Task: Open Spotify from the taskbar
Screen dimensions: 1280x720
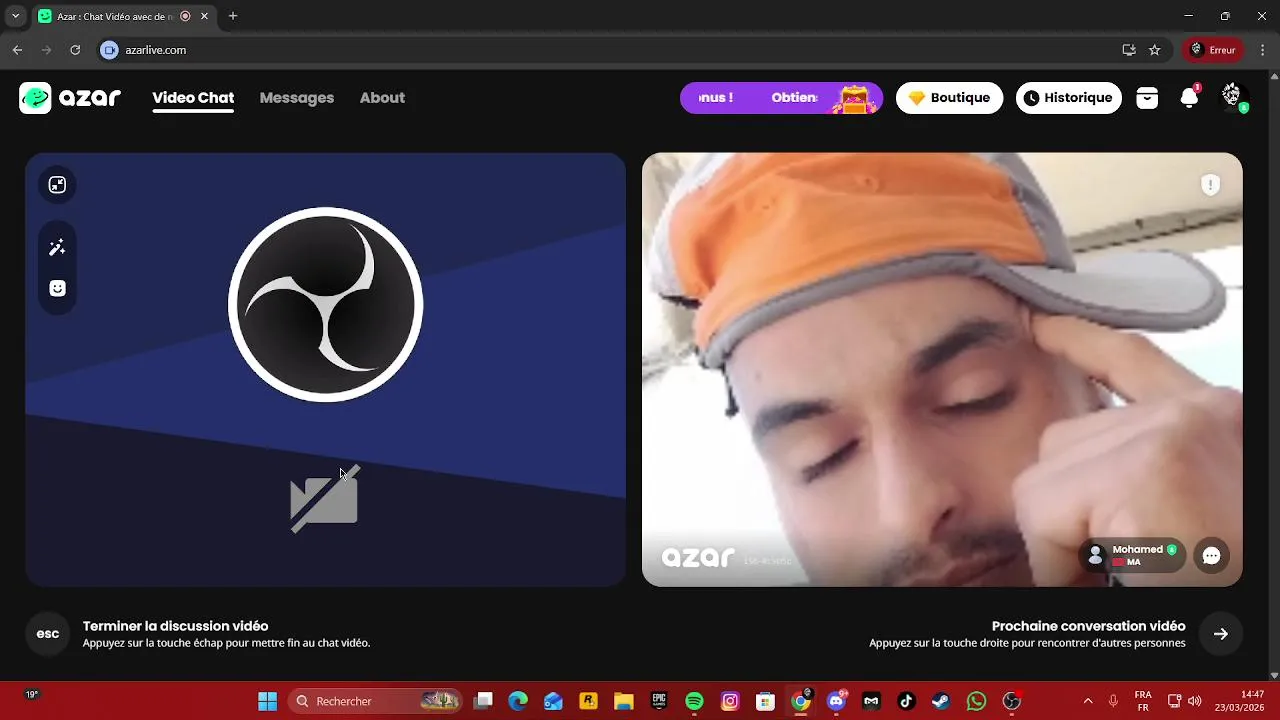Action: 694,701
